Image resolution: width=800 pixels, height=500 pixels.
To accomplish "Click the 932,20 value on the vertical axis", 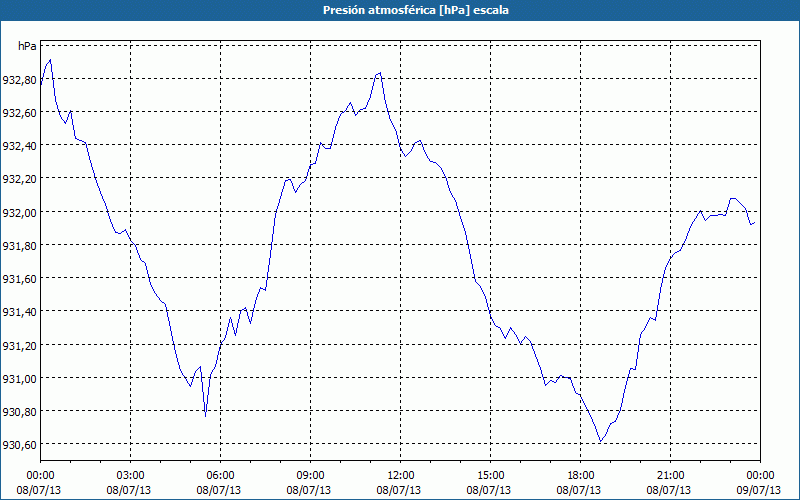I will 19,179.
